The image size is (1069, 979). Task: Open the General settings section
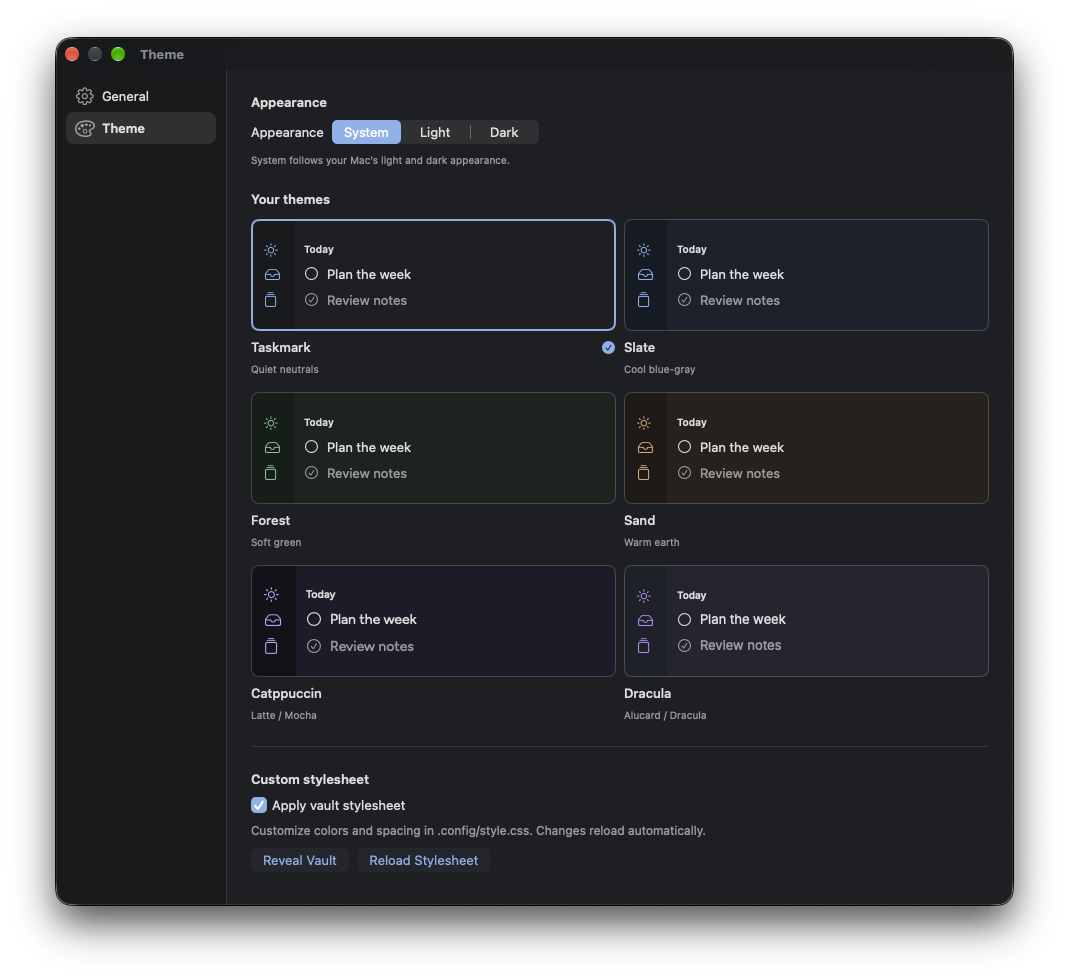click(x=141, y=96)
